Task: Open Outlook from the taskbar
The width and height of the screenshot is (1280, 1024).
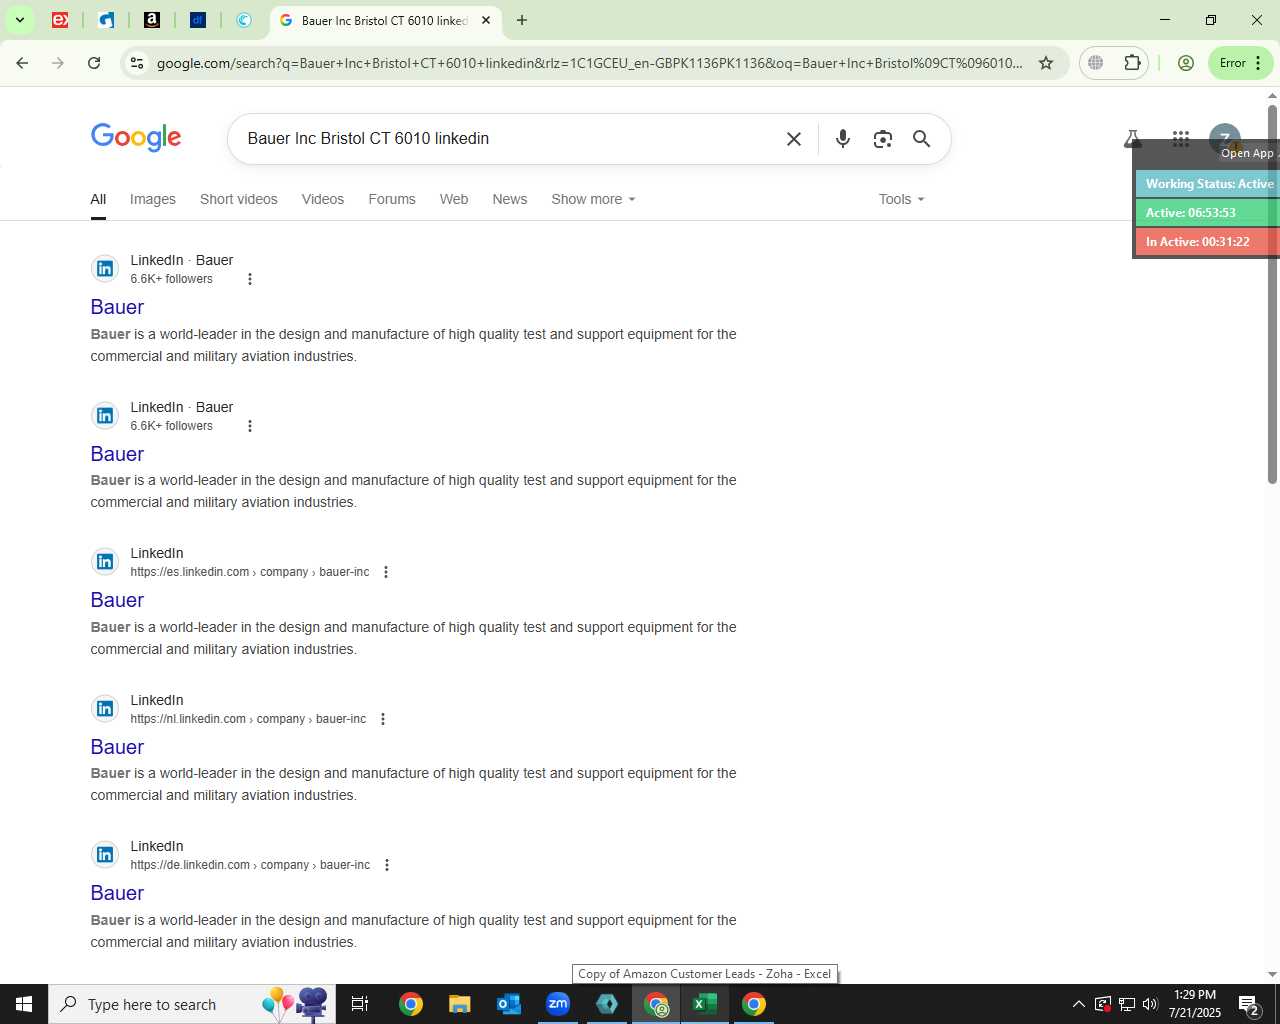Action: pyautogui.click(x=509, y=1004)
